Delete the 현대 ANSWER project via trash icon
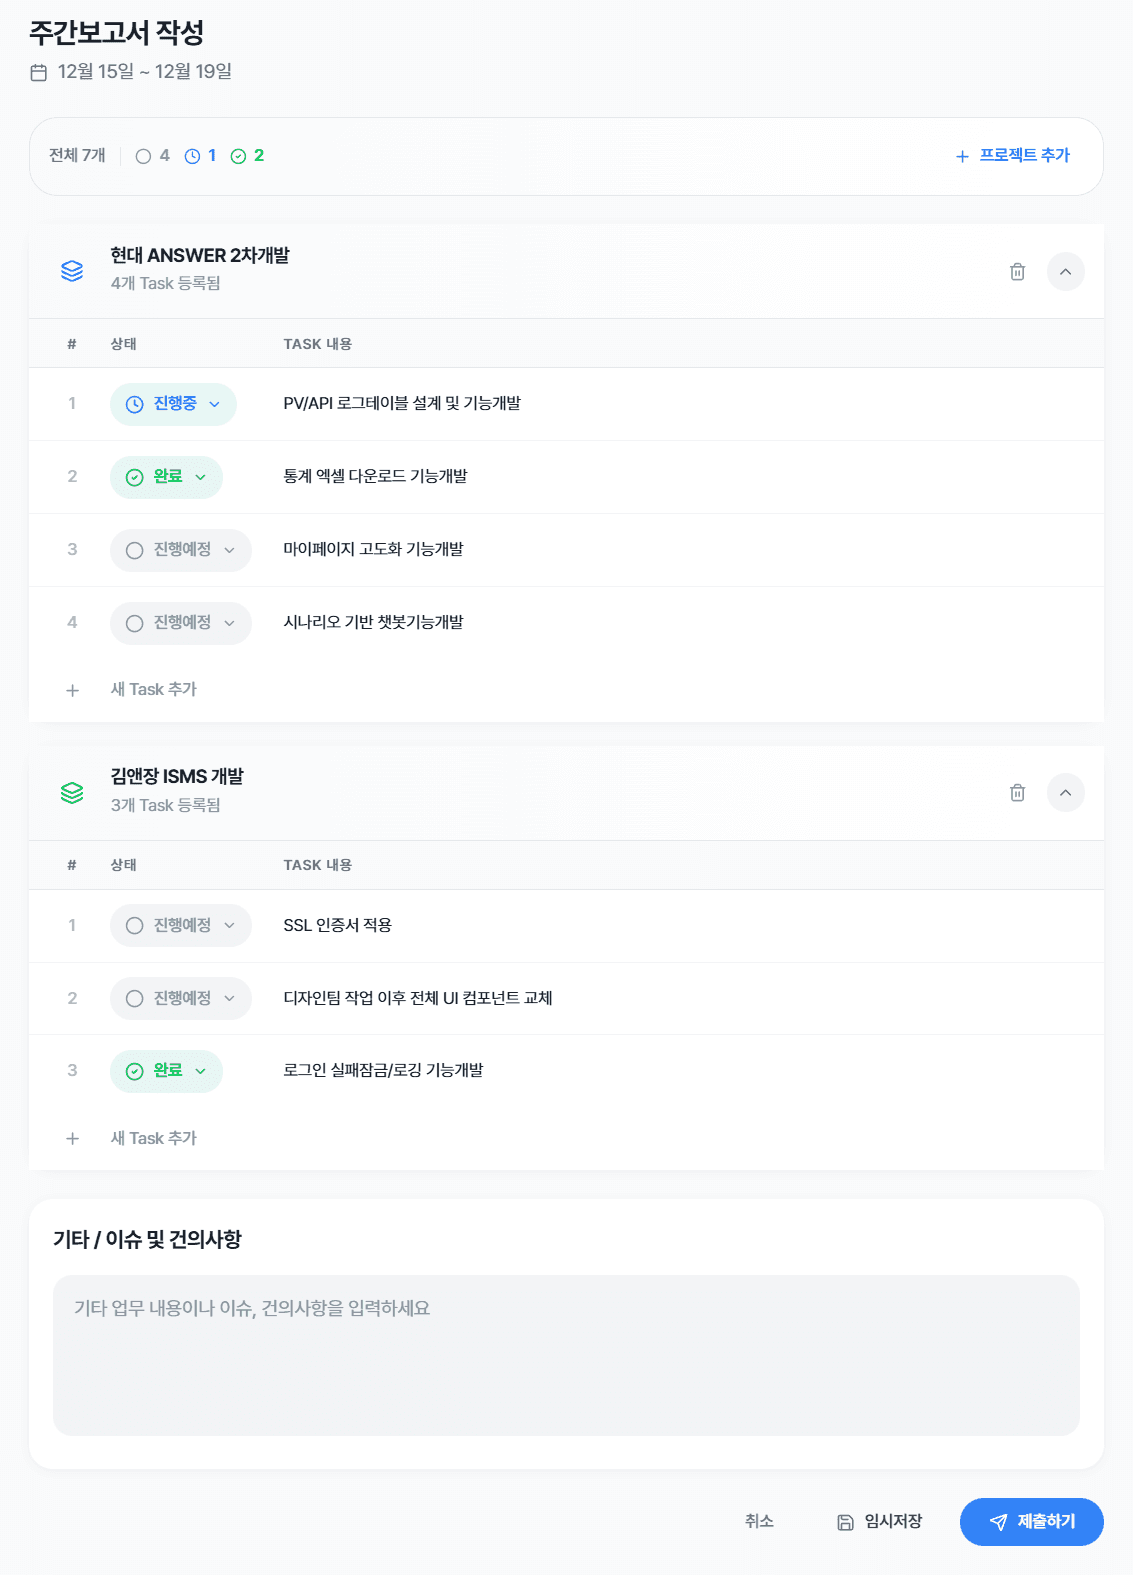 click(x=1017, y=271)
